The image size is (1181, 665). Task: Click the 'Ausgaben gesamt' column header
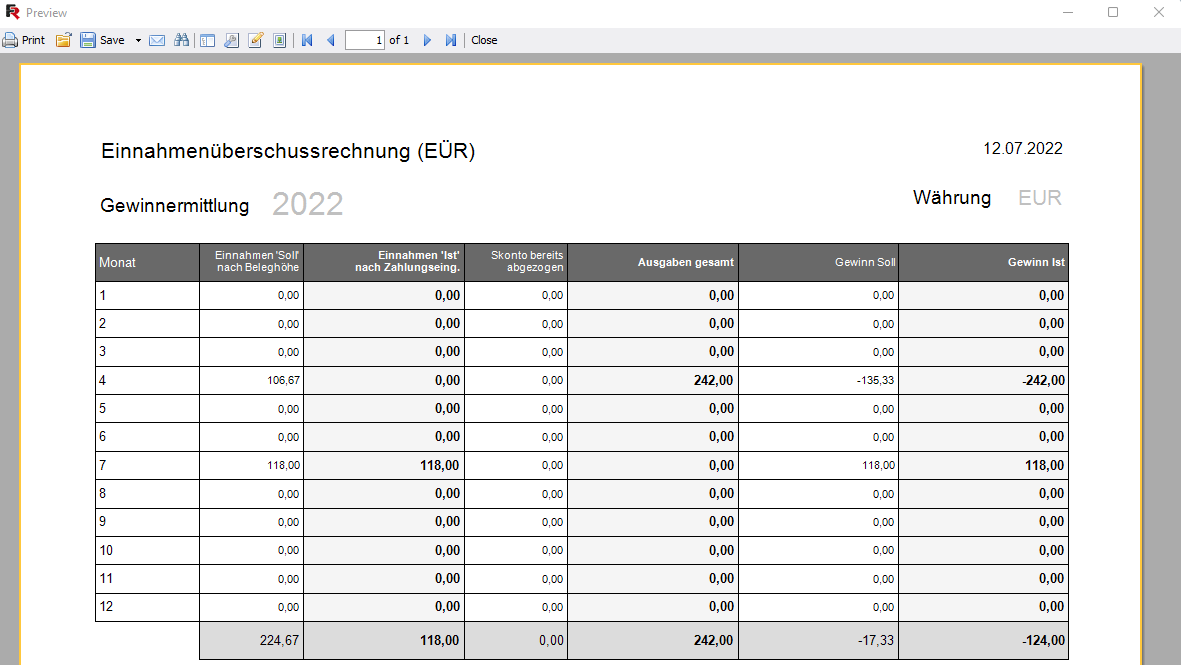653,262
